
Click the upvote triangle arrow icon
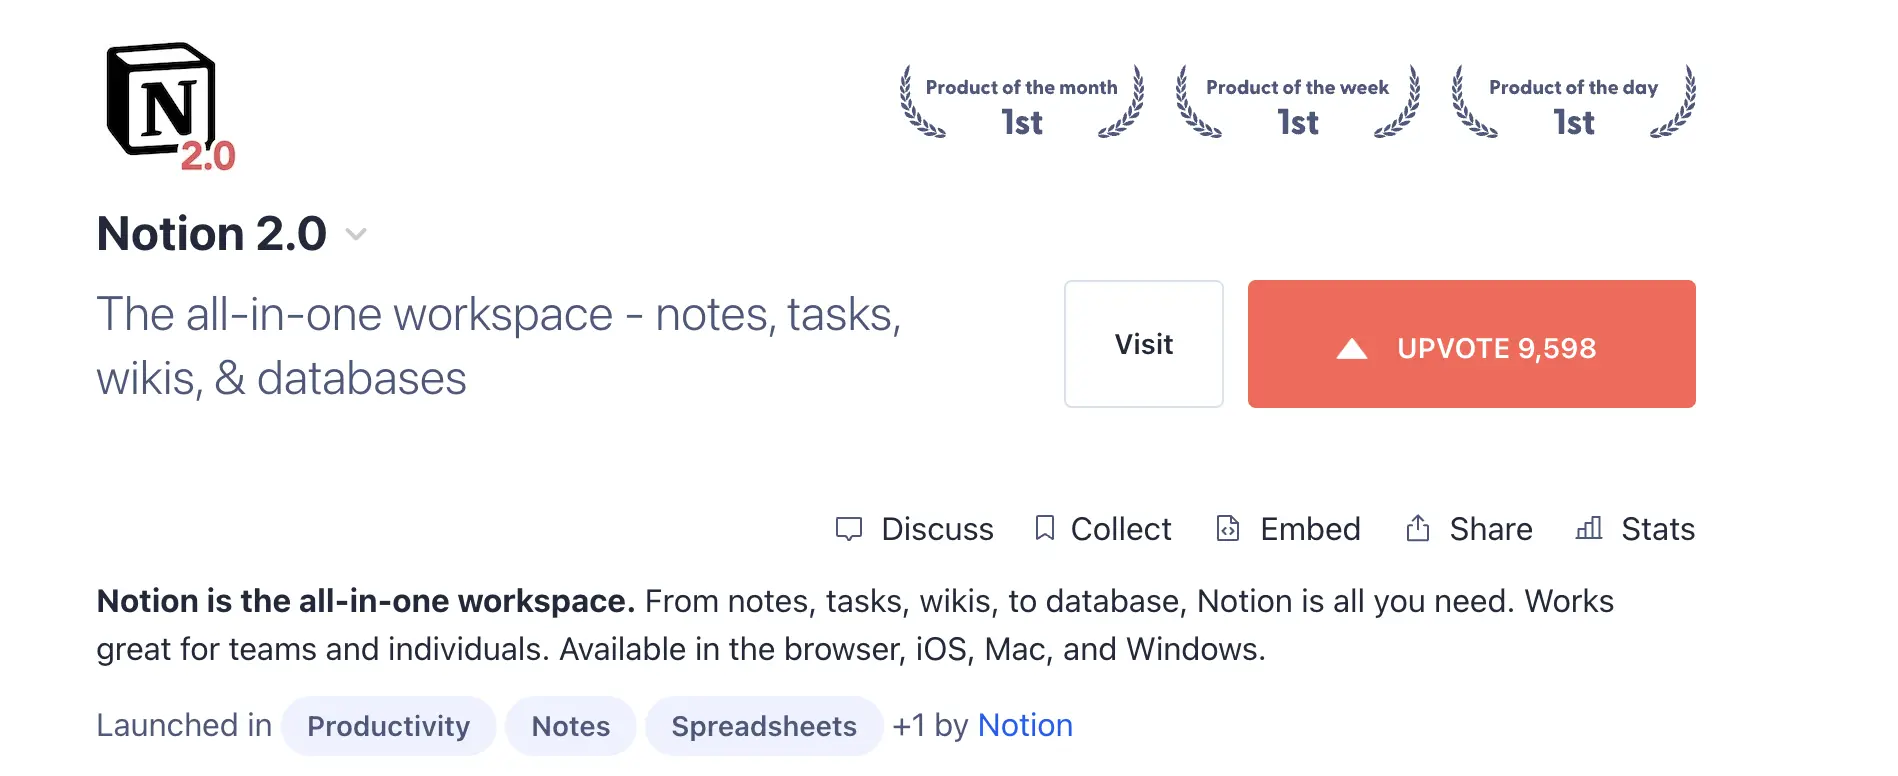coord(1352,348)
